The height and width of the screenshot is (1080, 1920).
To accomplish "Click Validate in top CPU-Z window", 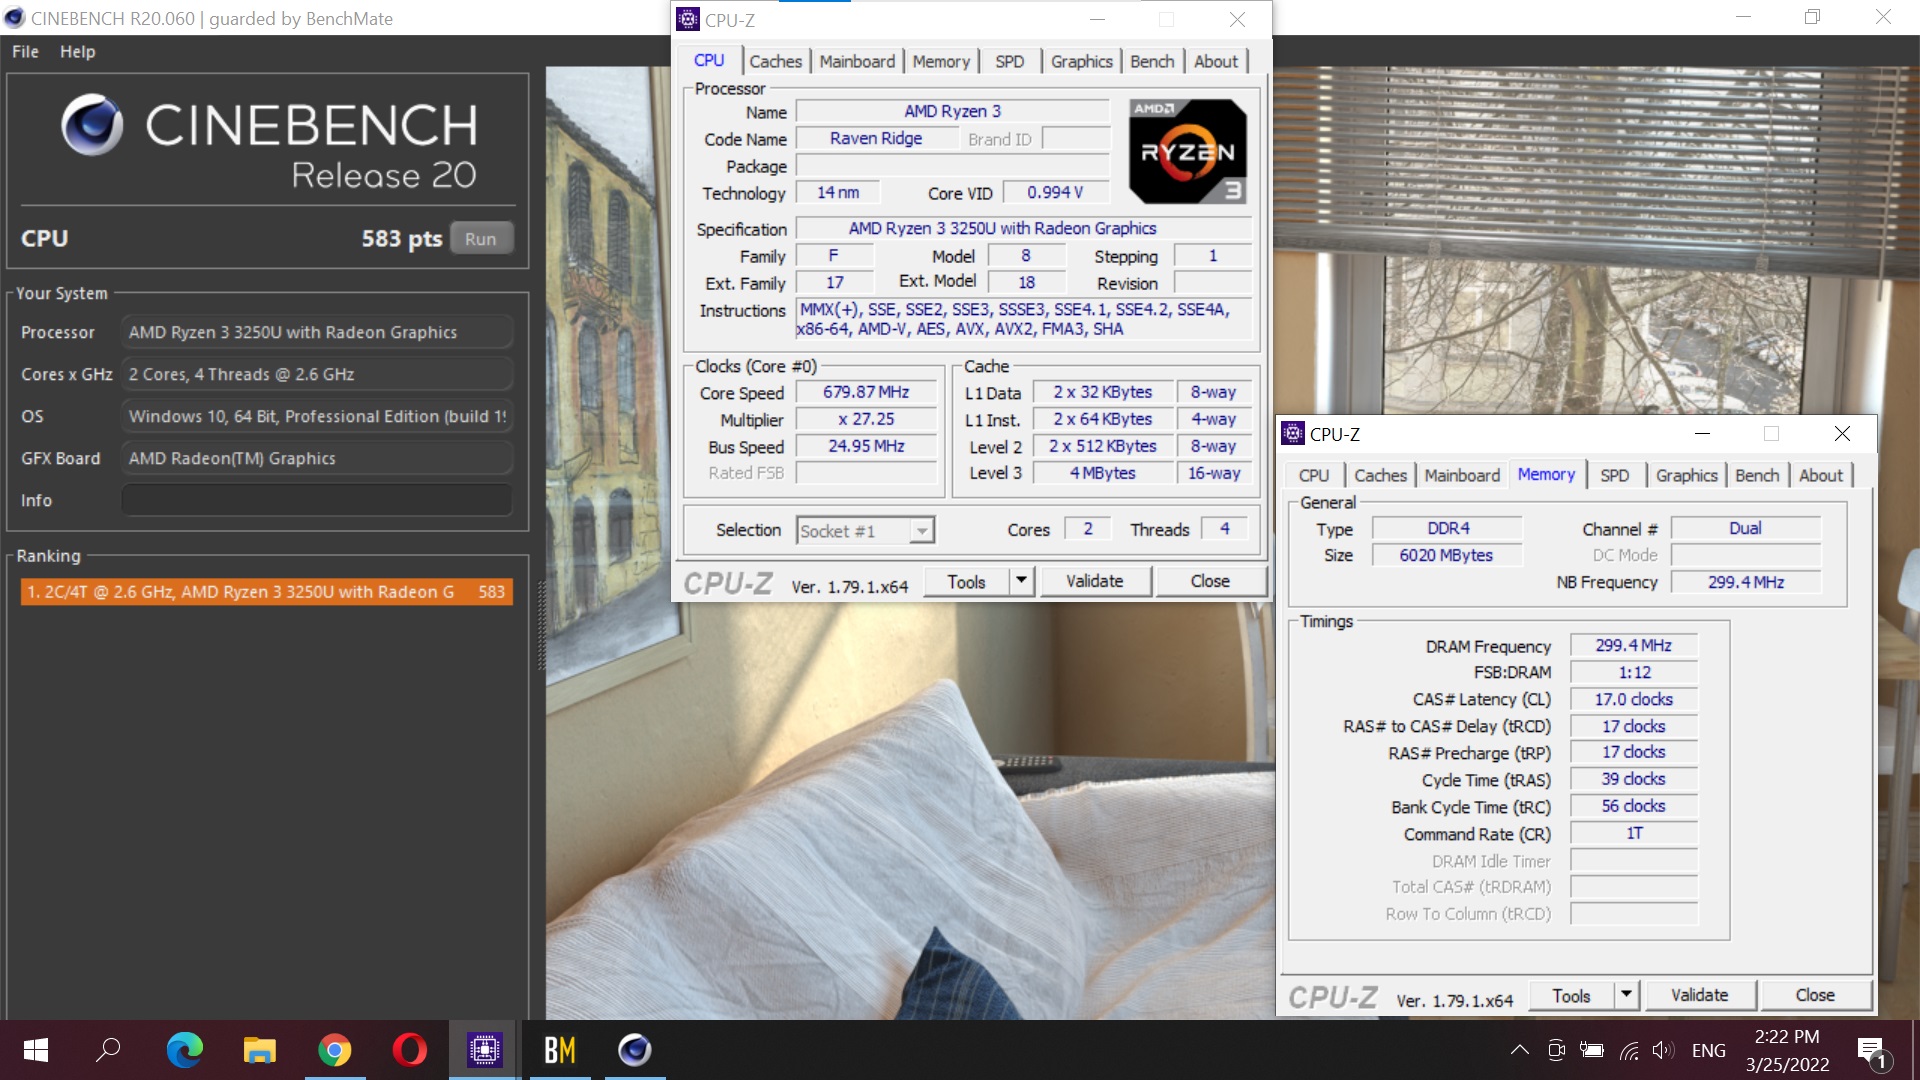I will point(1095,581).
